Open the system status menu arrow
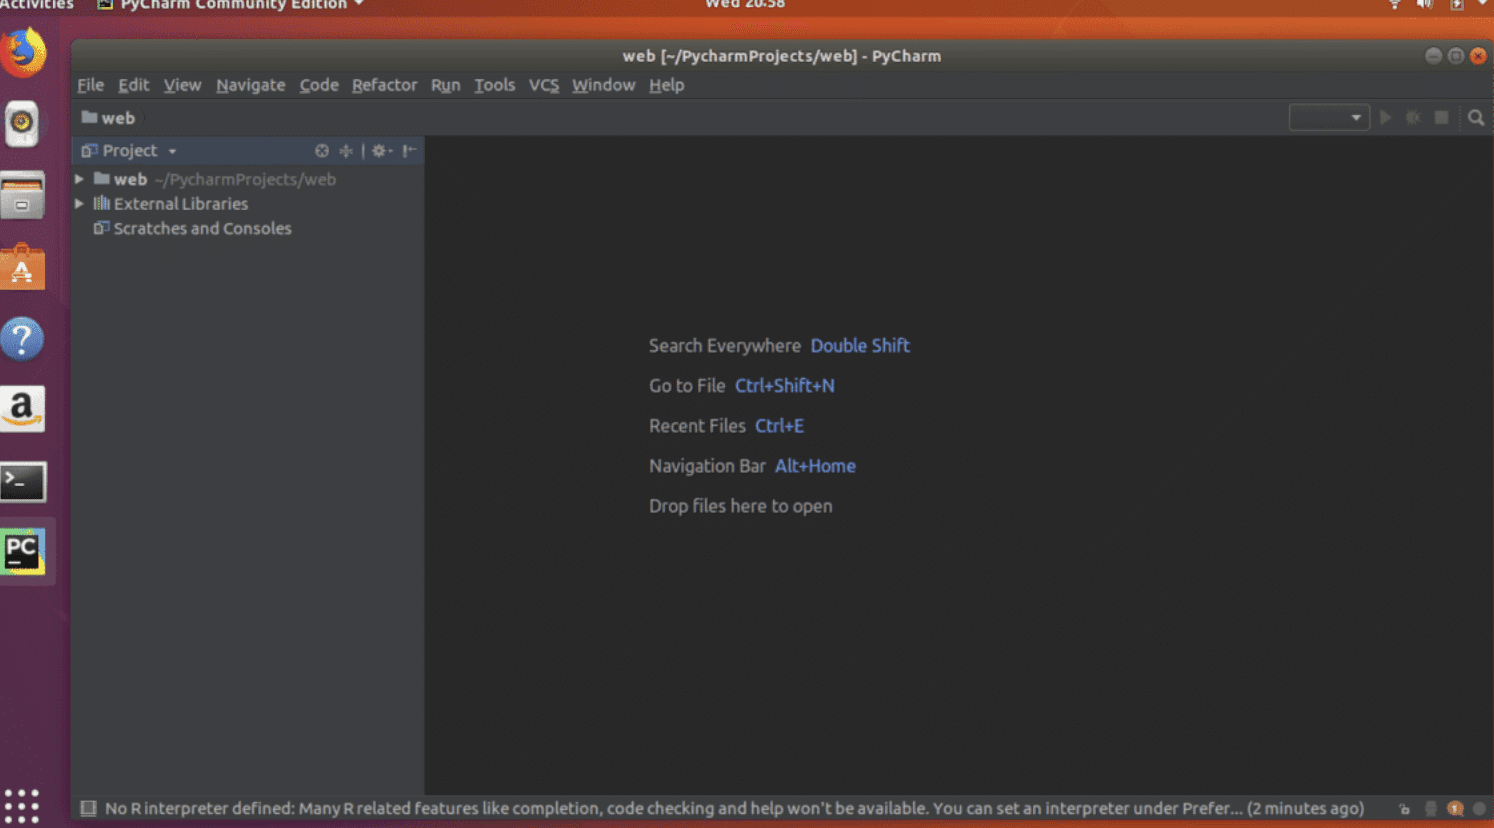The height and width of the screenshot is (828, 1494). click(1483, 4)
